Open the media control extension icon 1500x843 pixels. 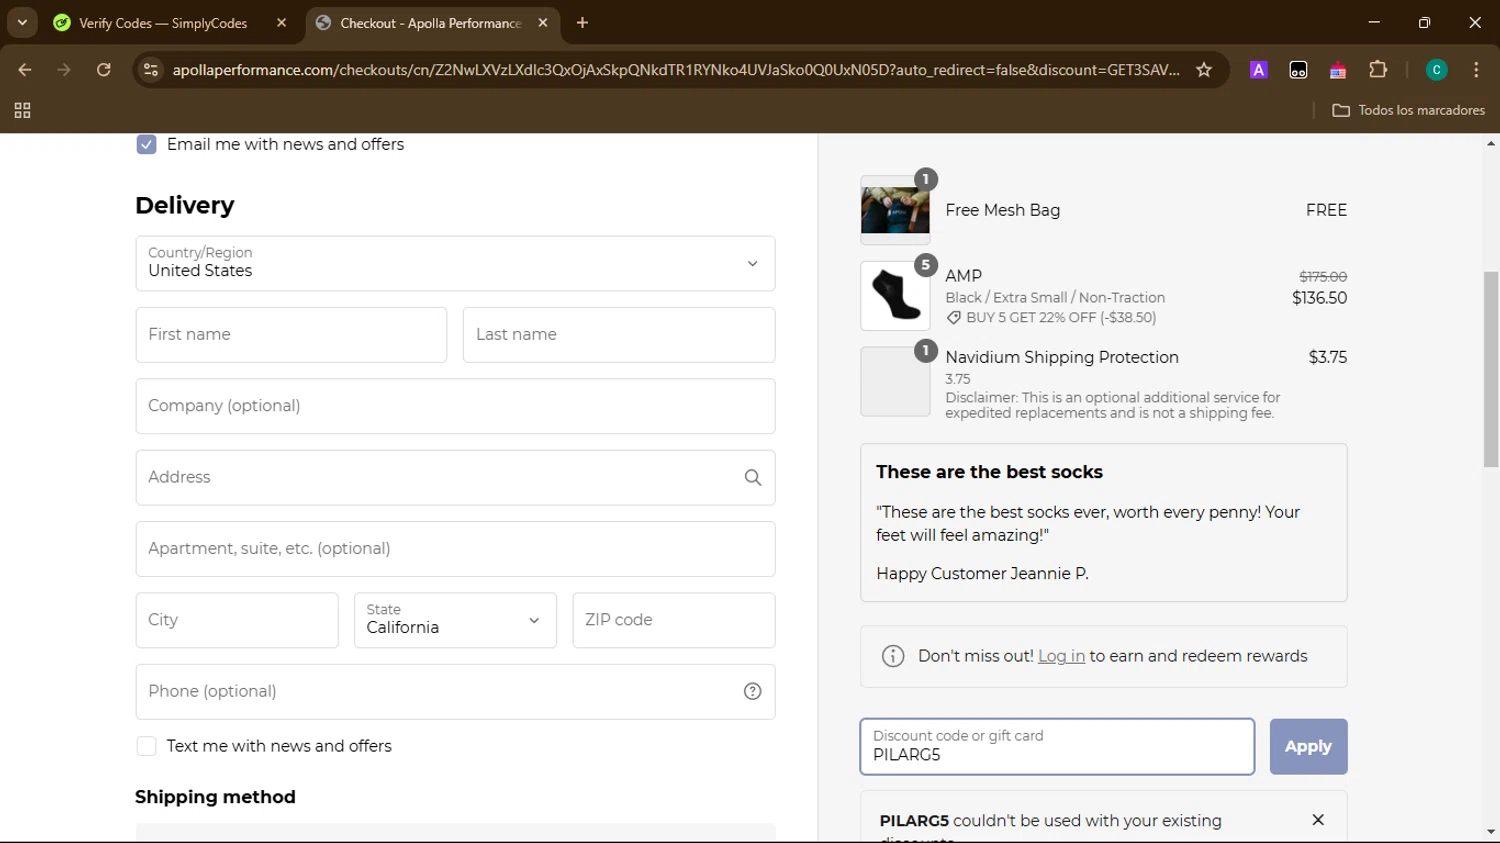pos(1298,70)
